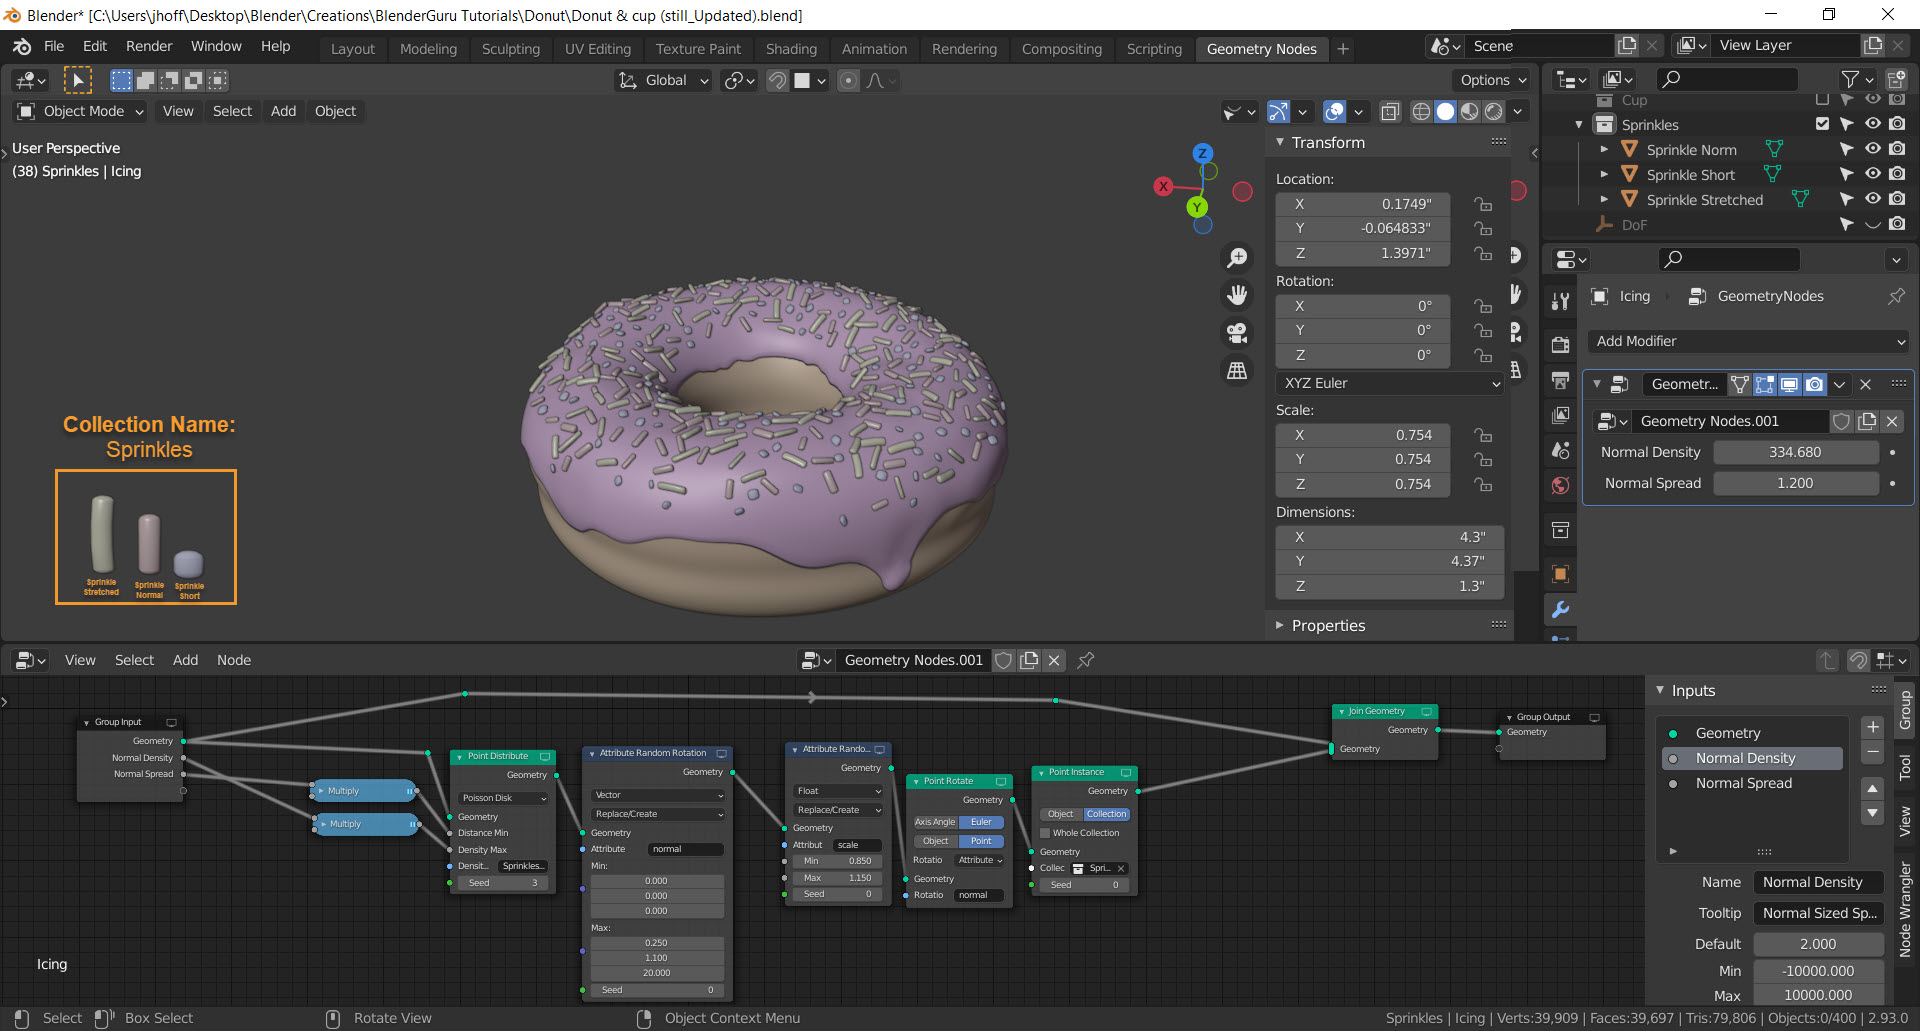1920x1031 pixels.
Task: Add a new input socket with plus button
Action: click(x=1873, y=727)
